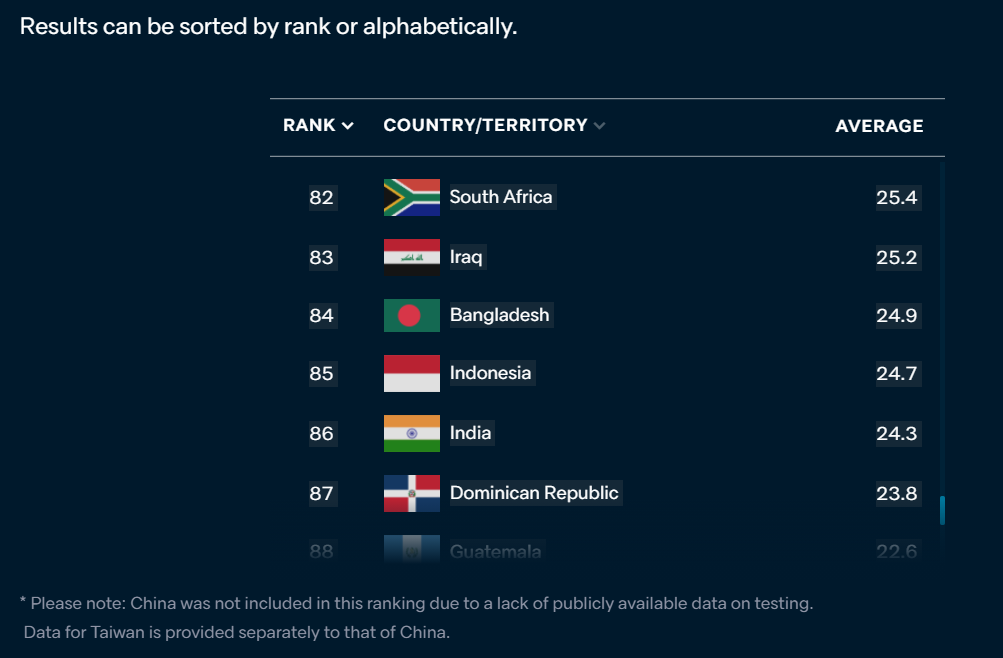Select the Dominican Republic country name
The height and width of the screenshot is (658, 1003).
tap(534, 493)
